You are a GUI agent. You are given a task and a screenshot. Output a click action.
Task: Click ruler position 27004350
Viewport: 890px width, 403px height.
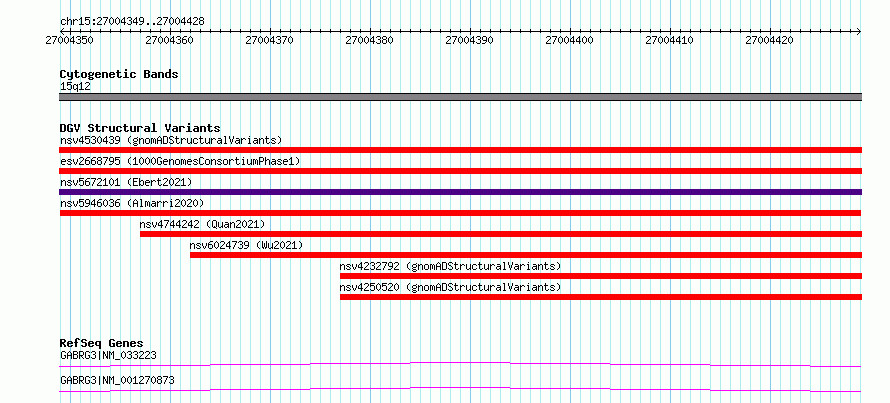coord(69,41)
